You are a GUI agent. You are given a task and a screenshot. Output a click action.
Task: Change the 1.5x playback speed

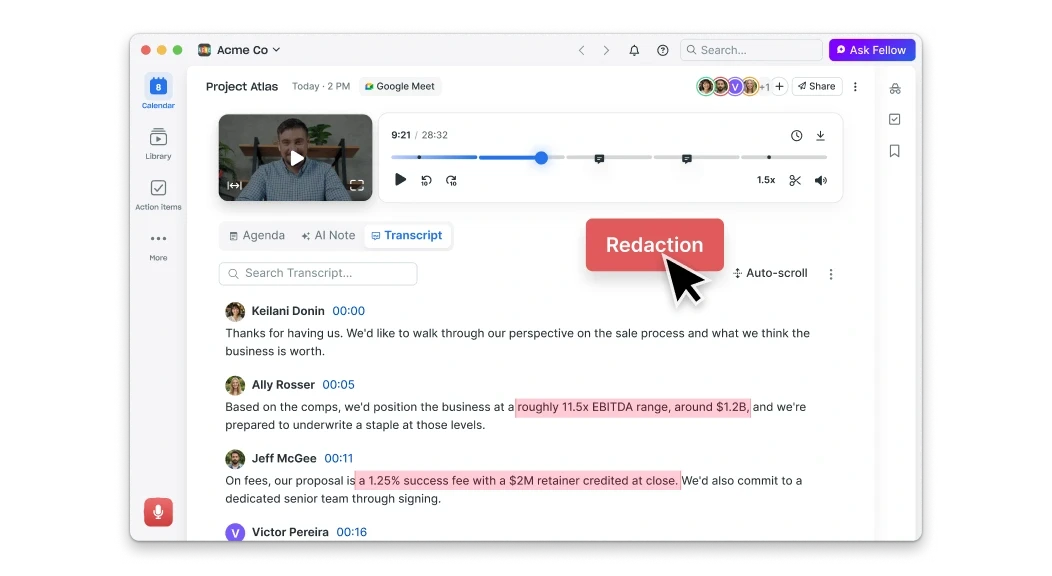point(766,180)
